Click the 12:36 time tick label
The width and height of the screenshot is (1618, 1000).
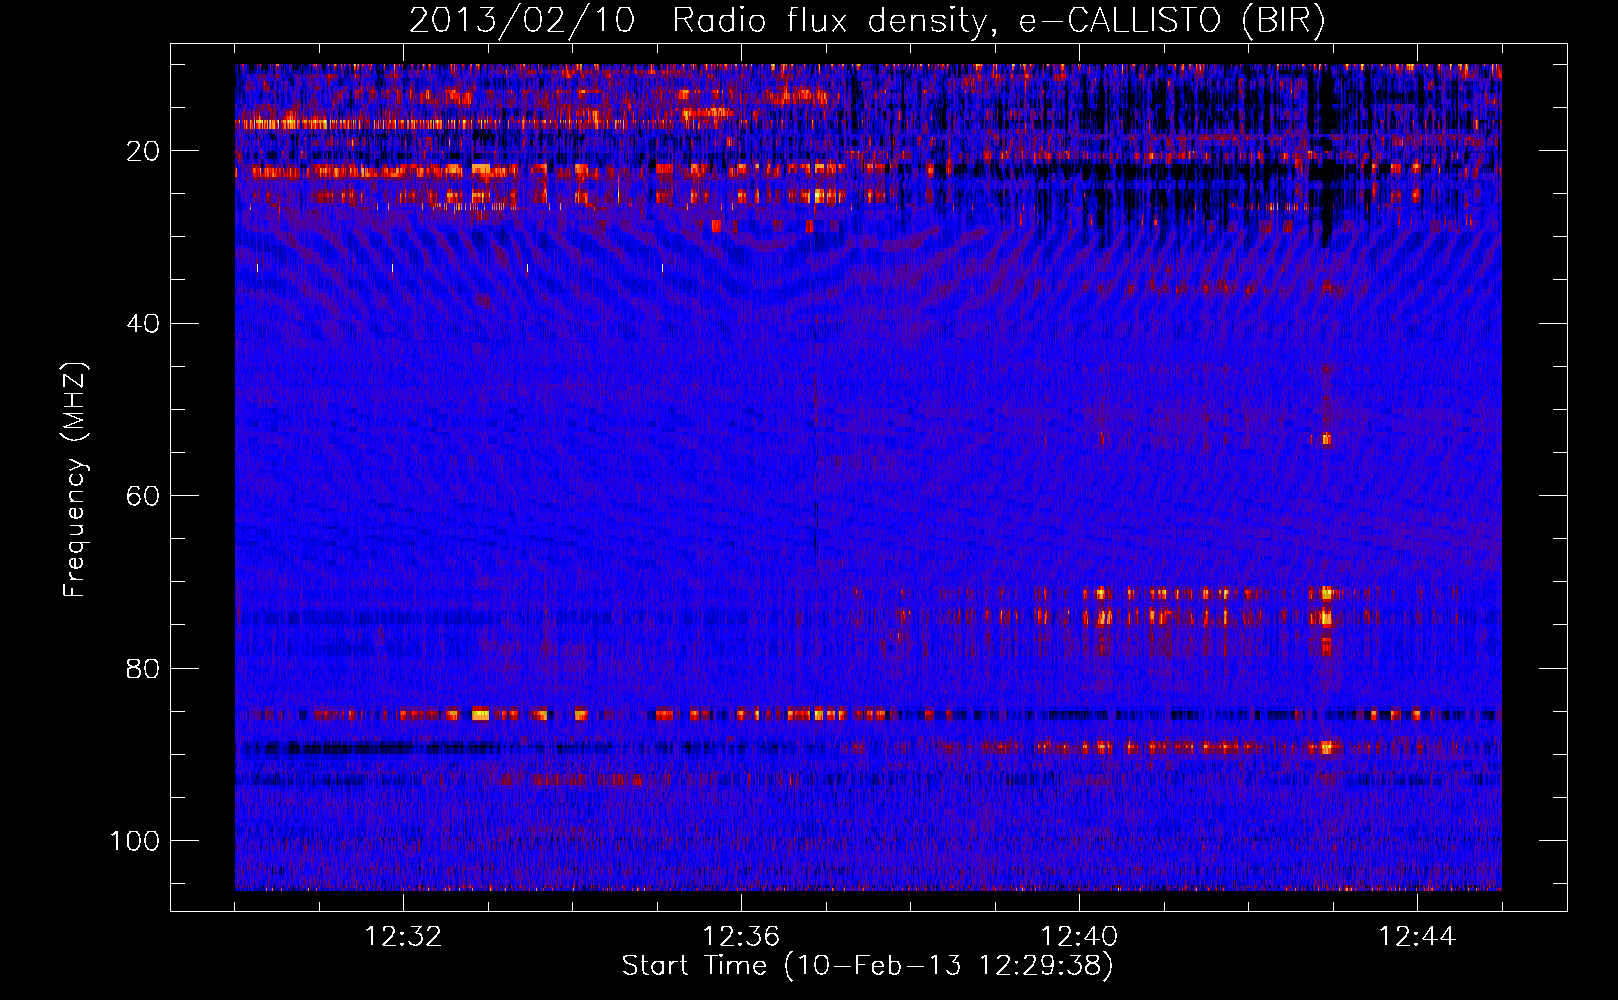[x=741, y=937]
